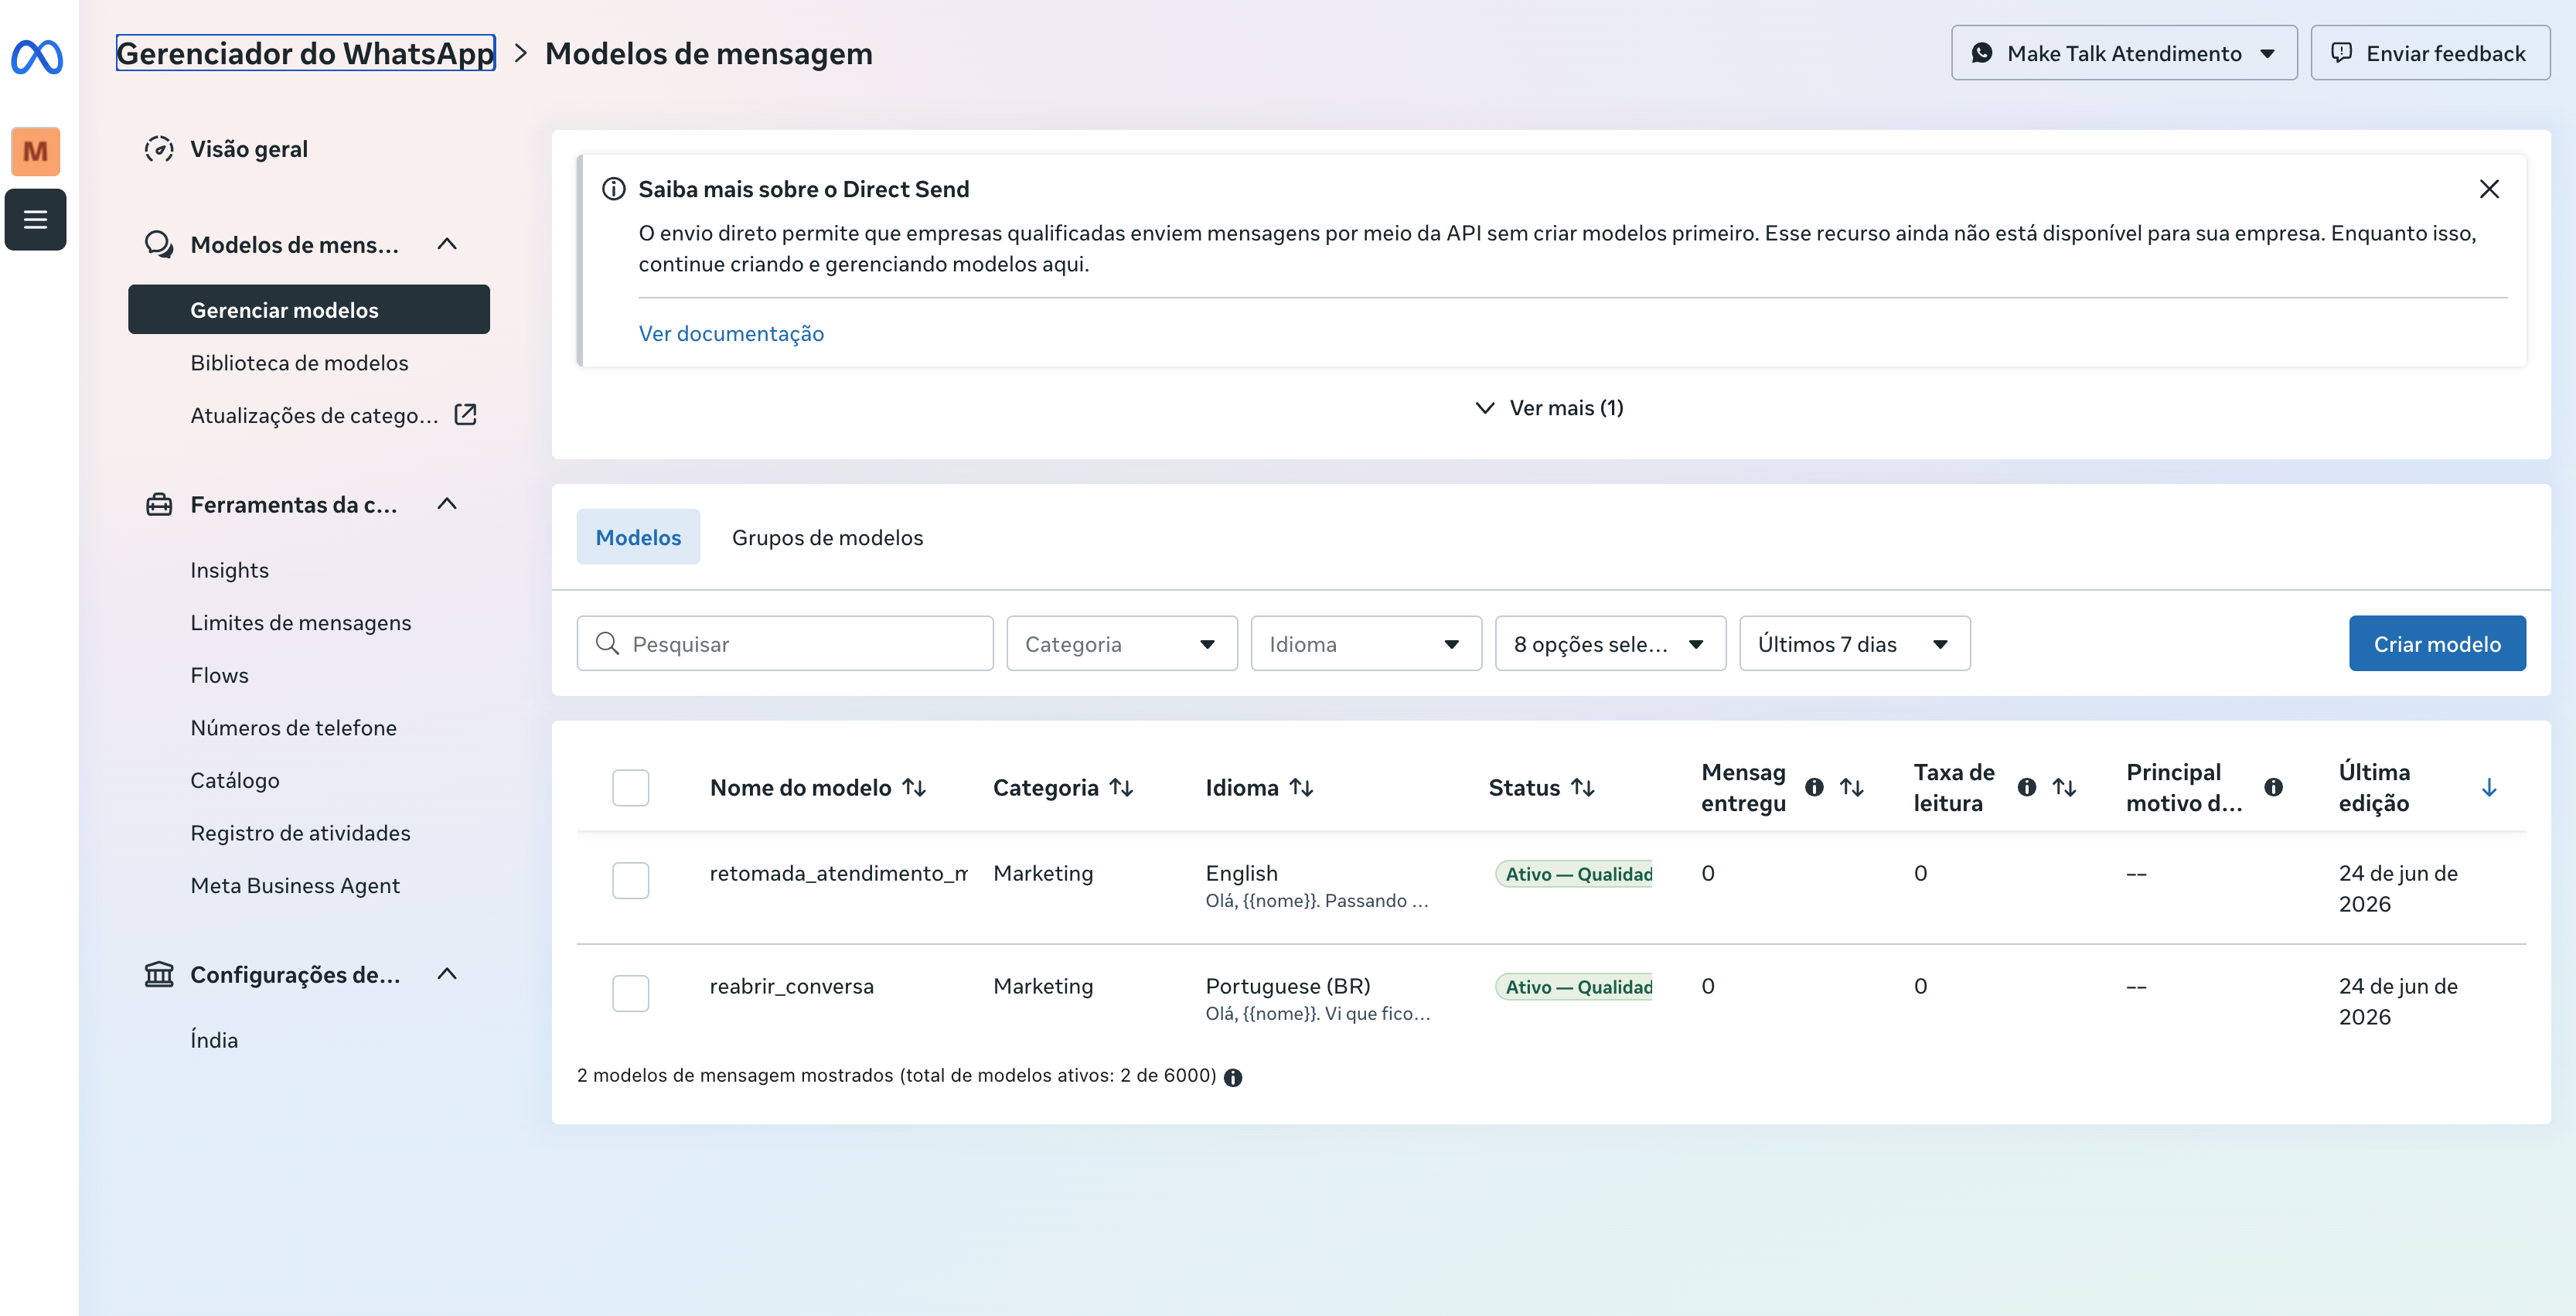Click the Visão geral gauge icon
The image size is (2576, 1316).
click(159, 149)
